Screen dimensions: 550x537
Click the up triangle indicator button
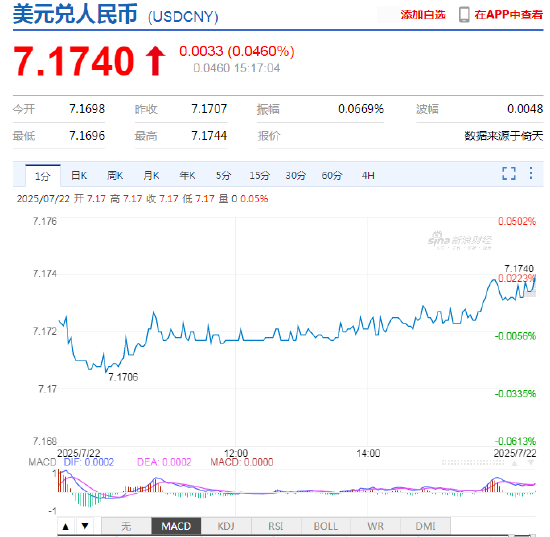(x=66, y=526)
